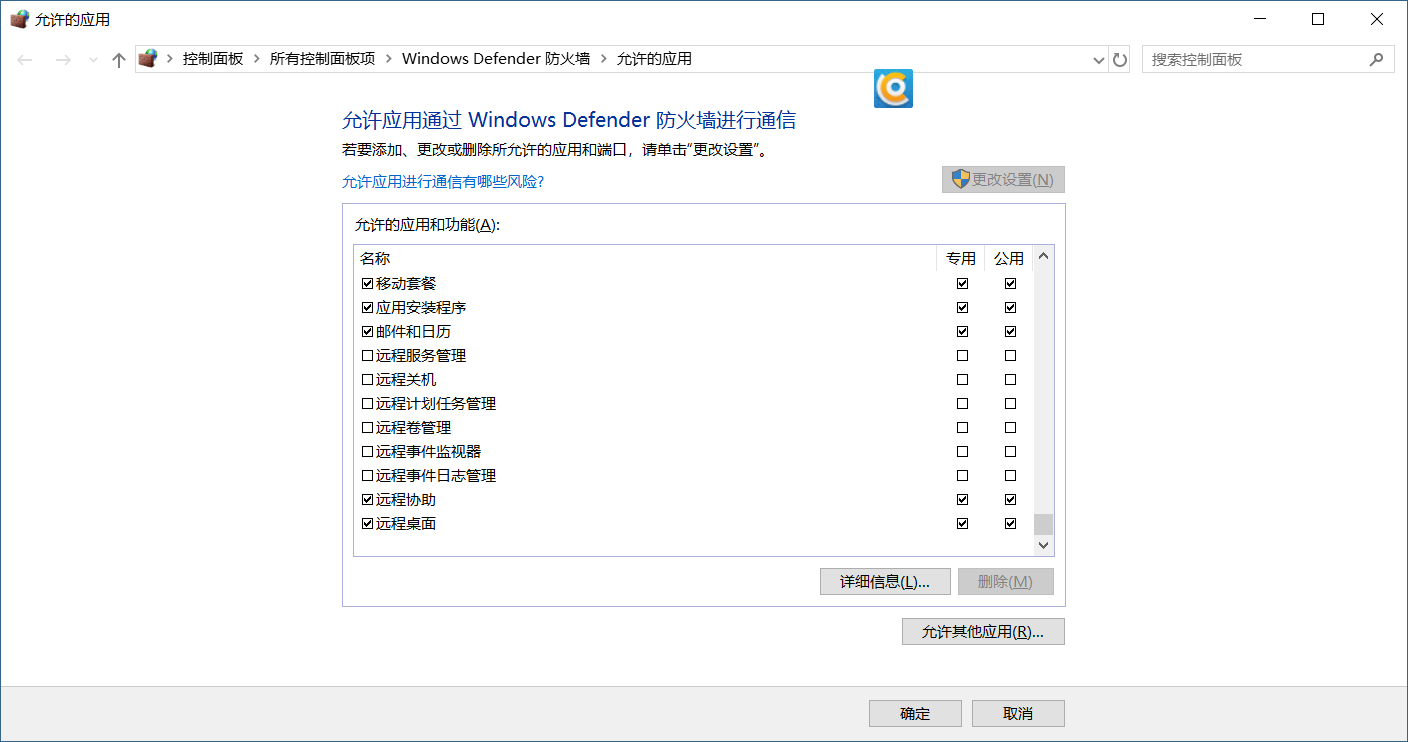Image resolution: width=1408 pixels, height=742 pixels.
Task: Toggle 专用 checkbox for 远程协助
Action: [x=962, y=500]
